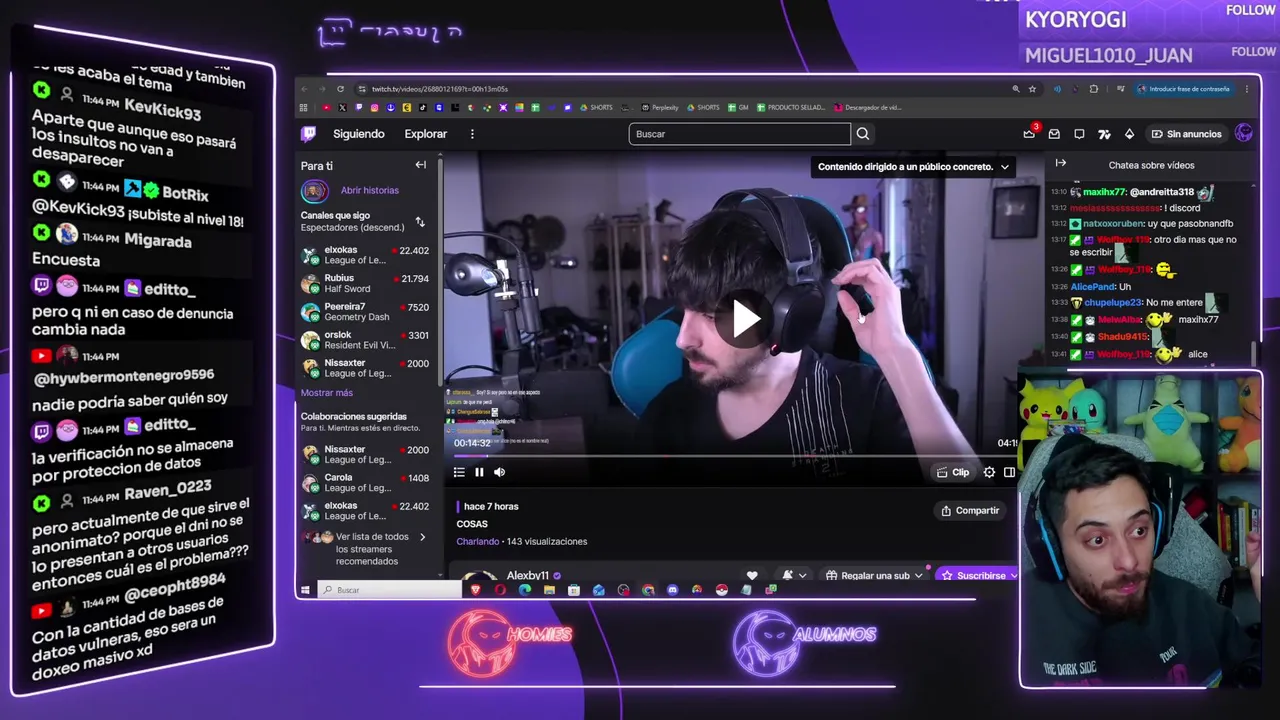Create a Clip from the video
The height and width of the screenshot is (720, 1280).
[952, 472]
